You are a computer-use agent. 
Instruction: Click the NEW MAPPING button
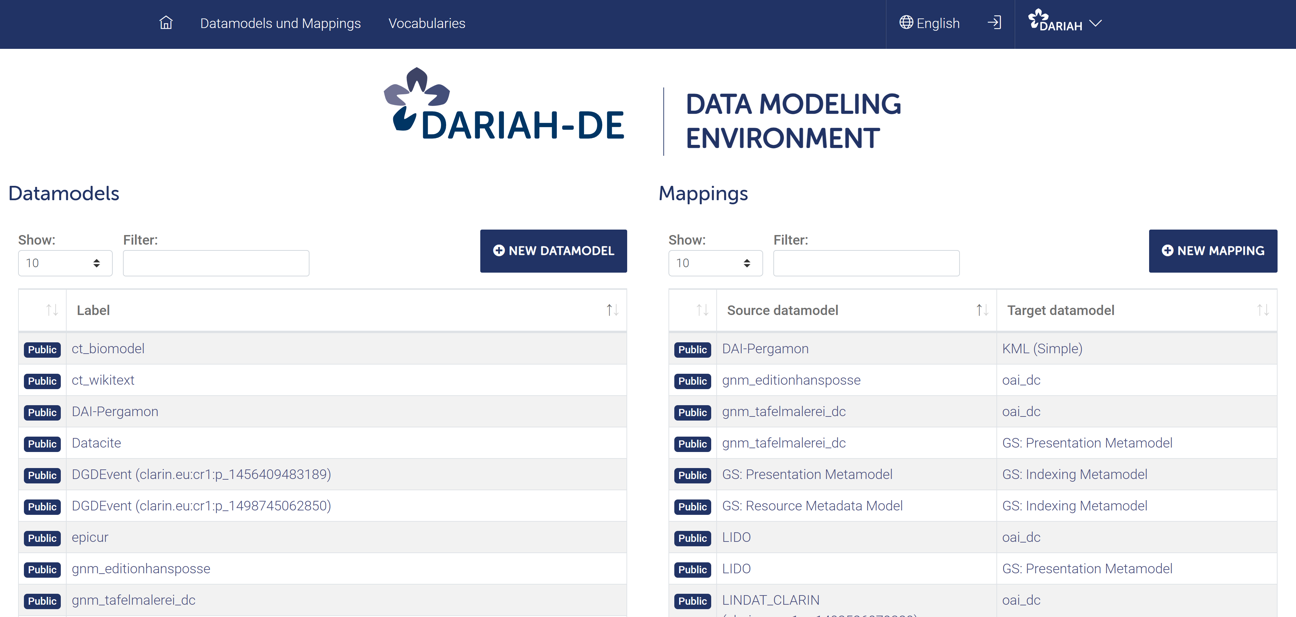(x=1213, y=251)
